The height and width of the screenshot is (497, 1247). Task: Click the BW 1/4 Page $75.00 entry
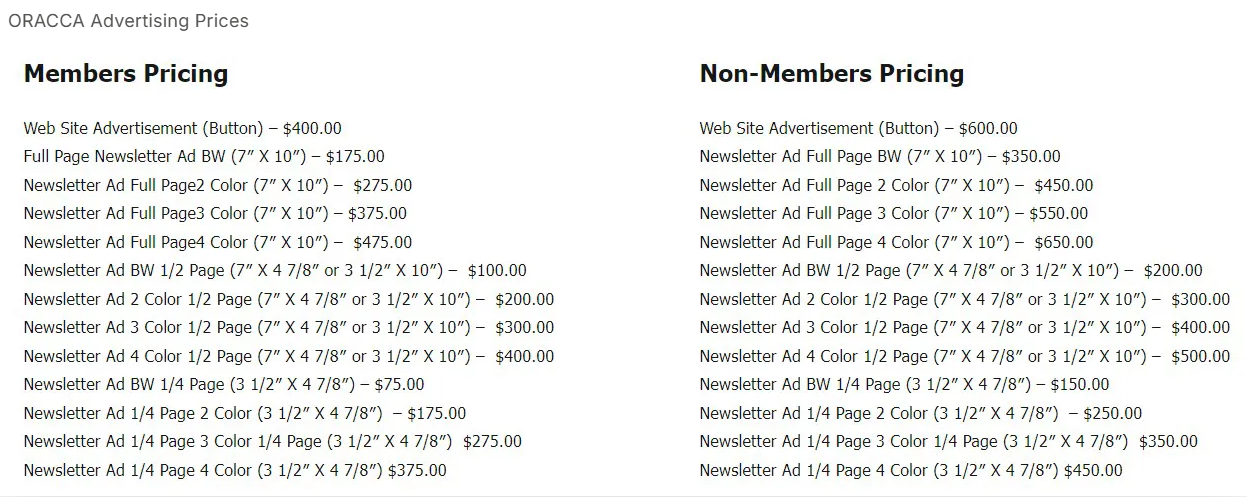tap(224, 385)
